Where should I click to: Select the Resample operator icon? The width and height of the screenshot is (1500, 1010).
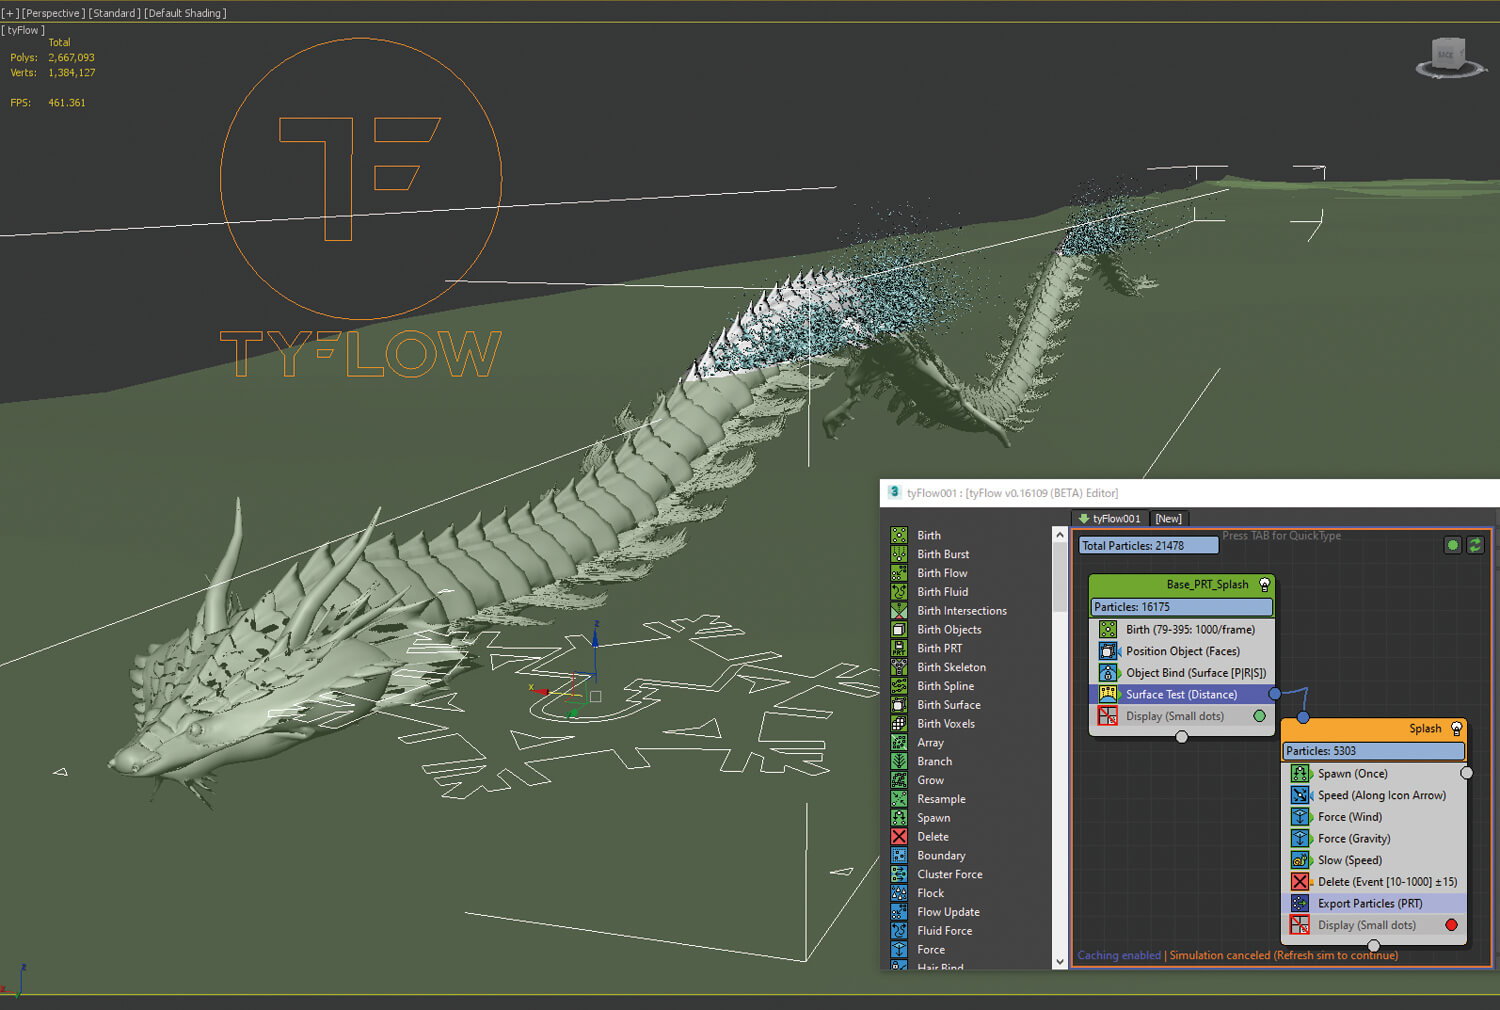899,799
